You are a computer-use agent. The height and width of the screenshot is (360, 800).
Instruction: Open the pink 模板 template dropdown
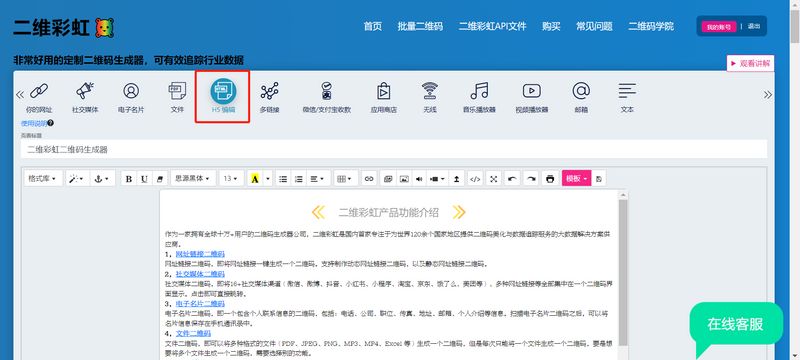tap(577, 178)
